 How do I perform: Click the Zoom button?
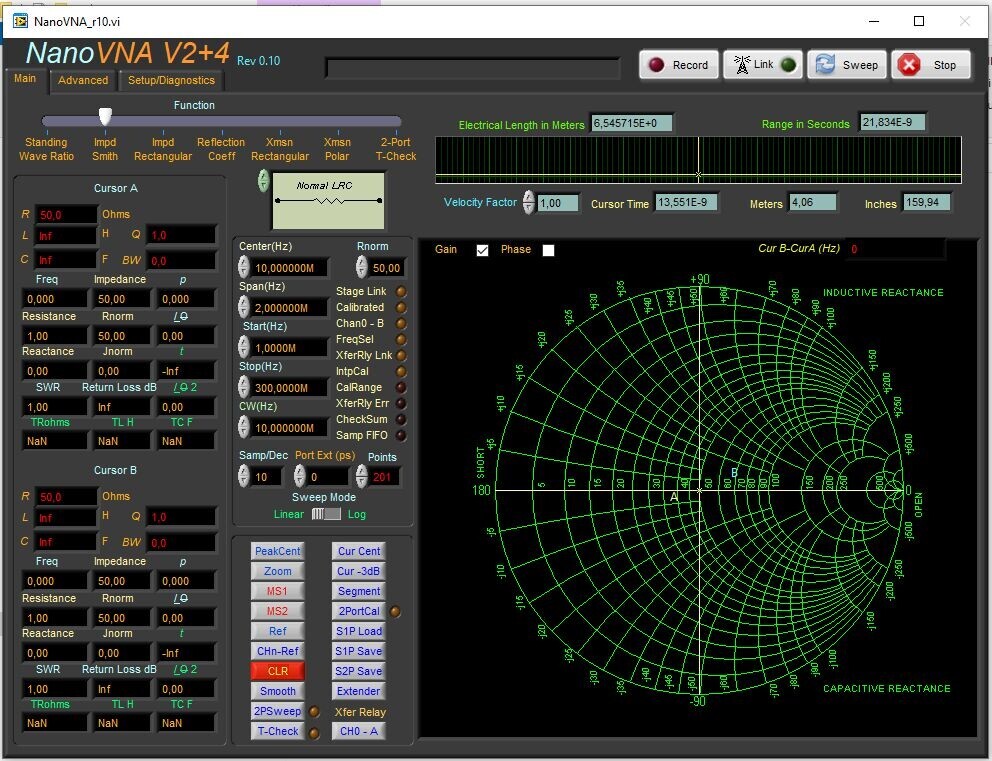click(278, 571)
